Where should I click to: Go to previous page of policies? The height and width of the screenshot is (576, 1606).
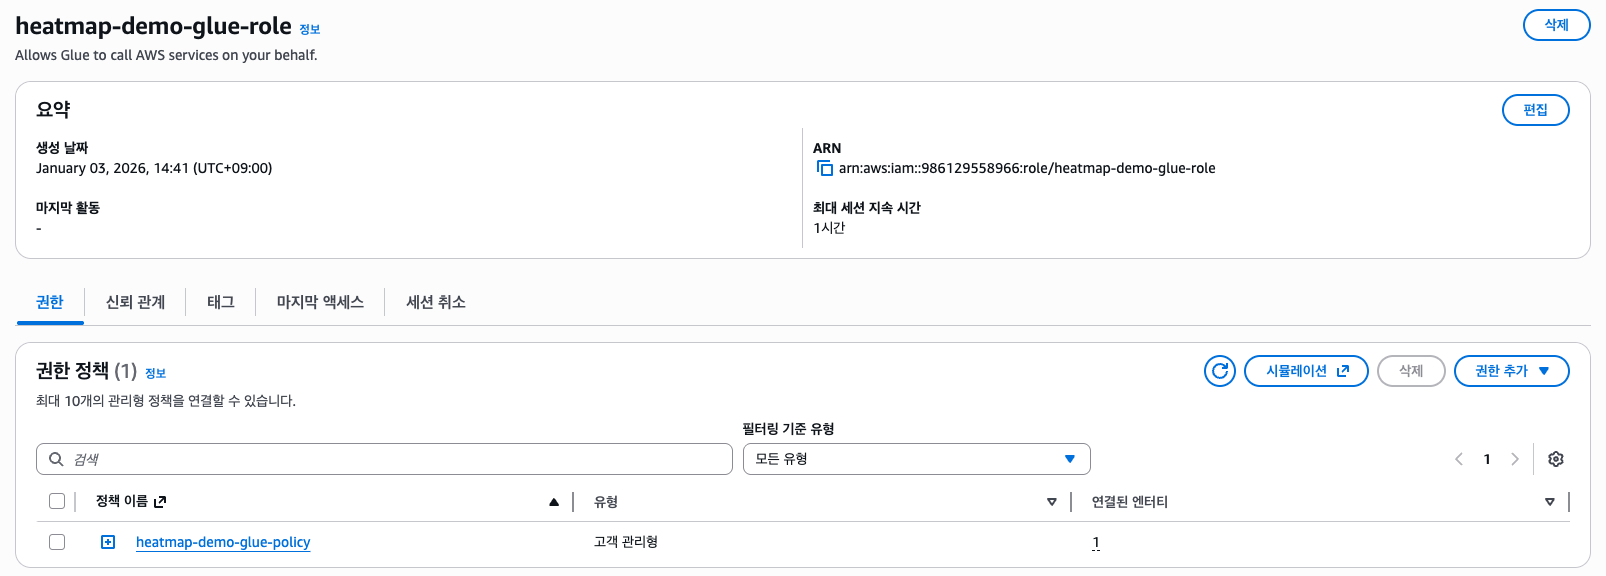(1459, 459)
